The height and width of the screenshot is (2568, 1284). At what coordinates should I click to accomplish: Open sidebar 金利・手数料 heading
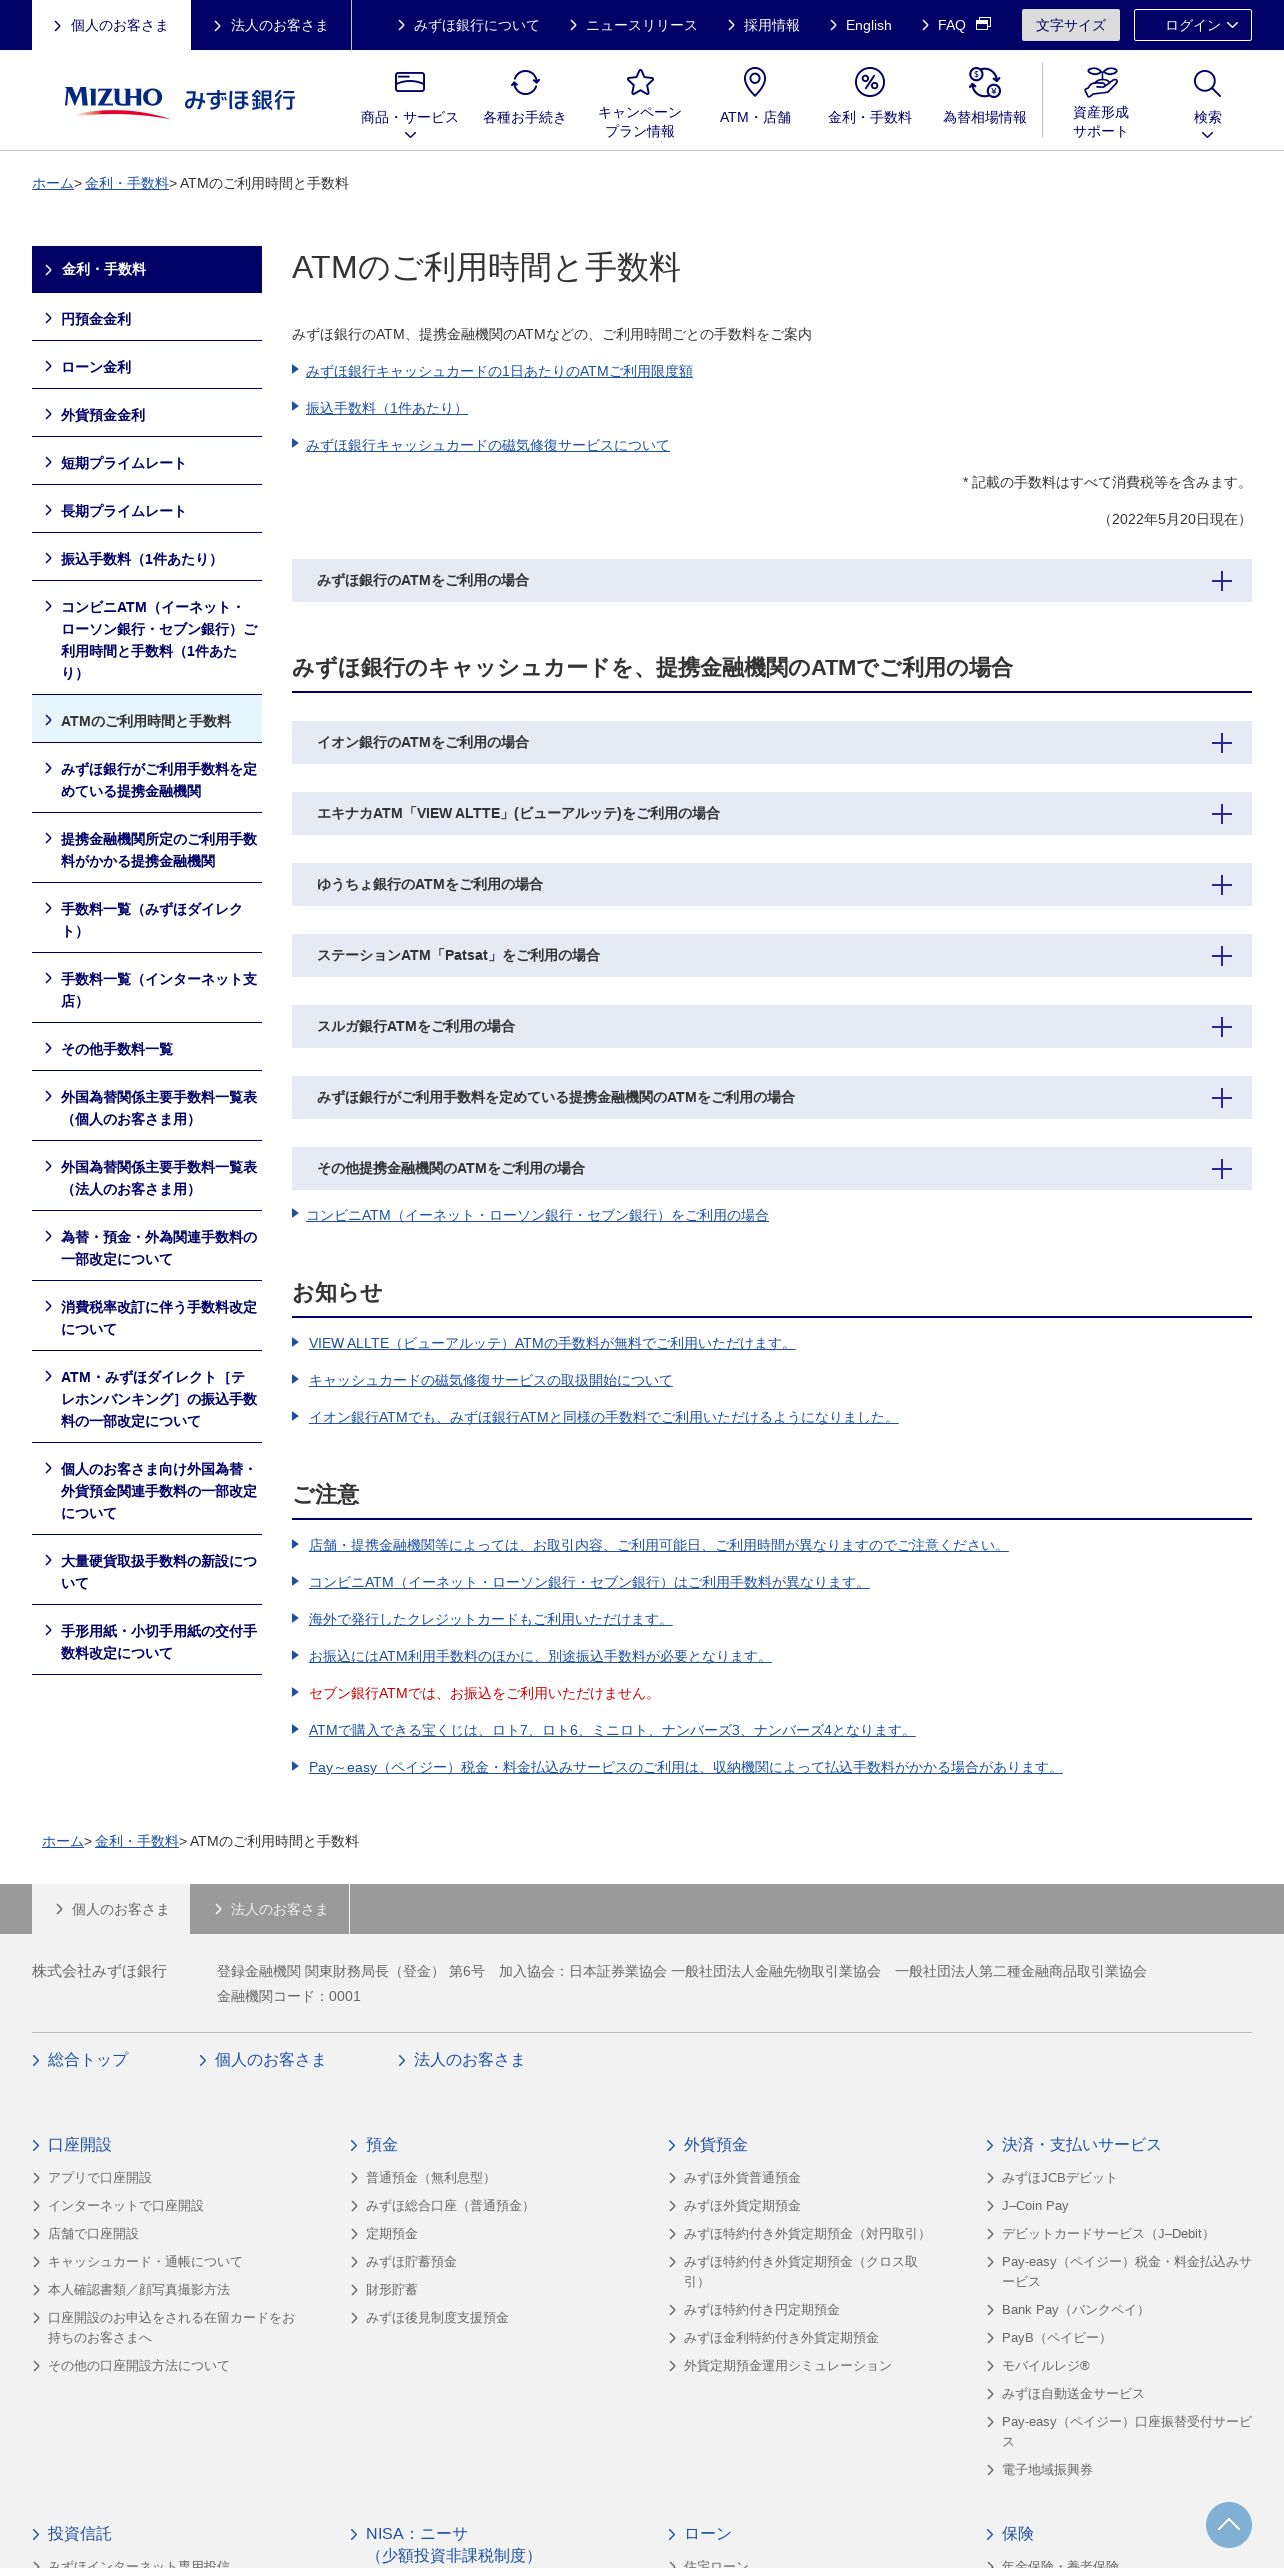pyautogui.click(x=147, y=269)
